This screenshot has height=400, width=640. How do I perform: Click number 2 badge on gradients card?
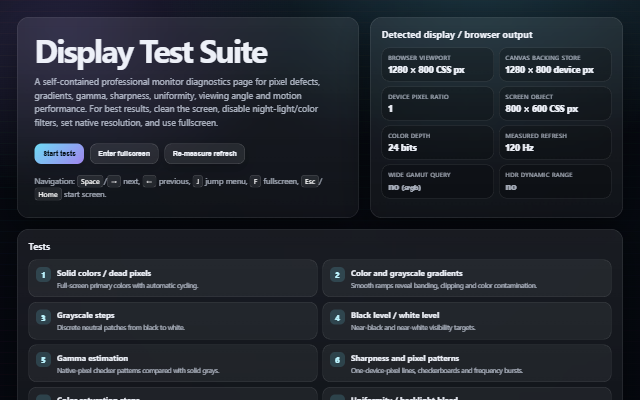(x=337, y=275)
